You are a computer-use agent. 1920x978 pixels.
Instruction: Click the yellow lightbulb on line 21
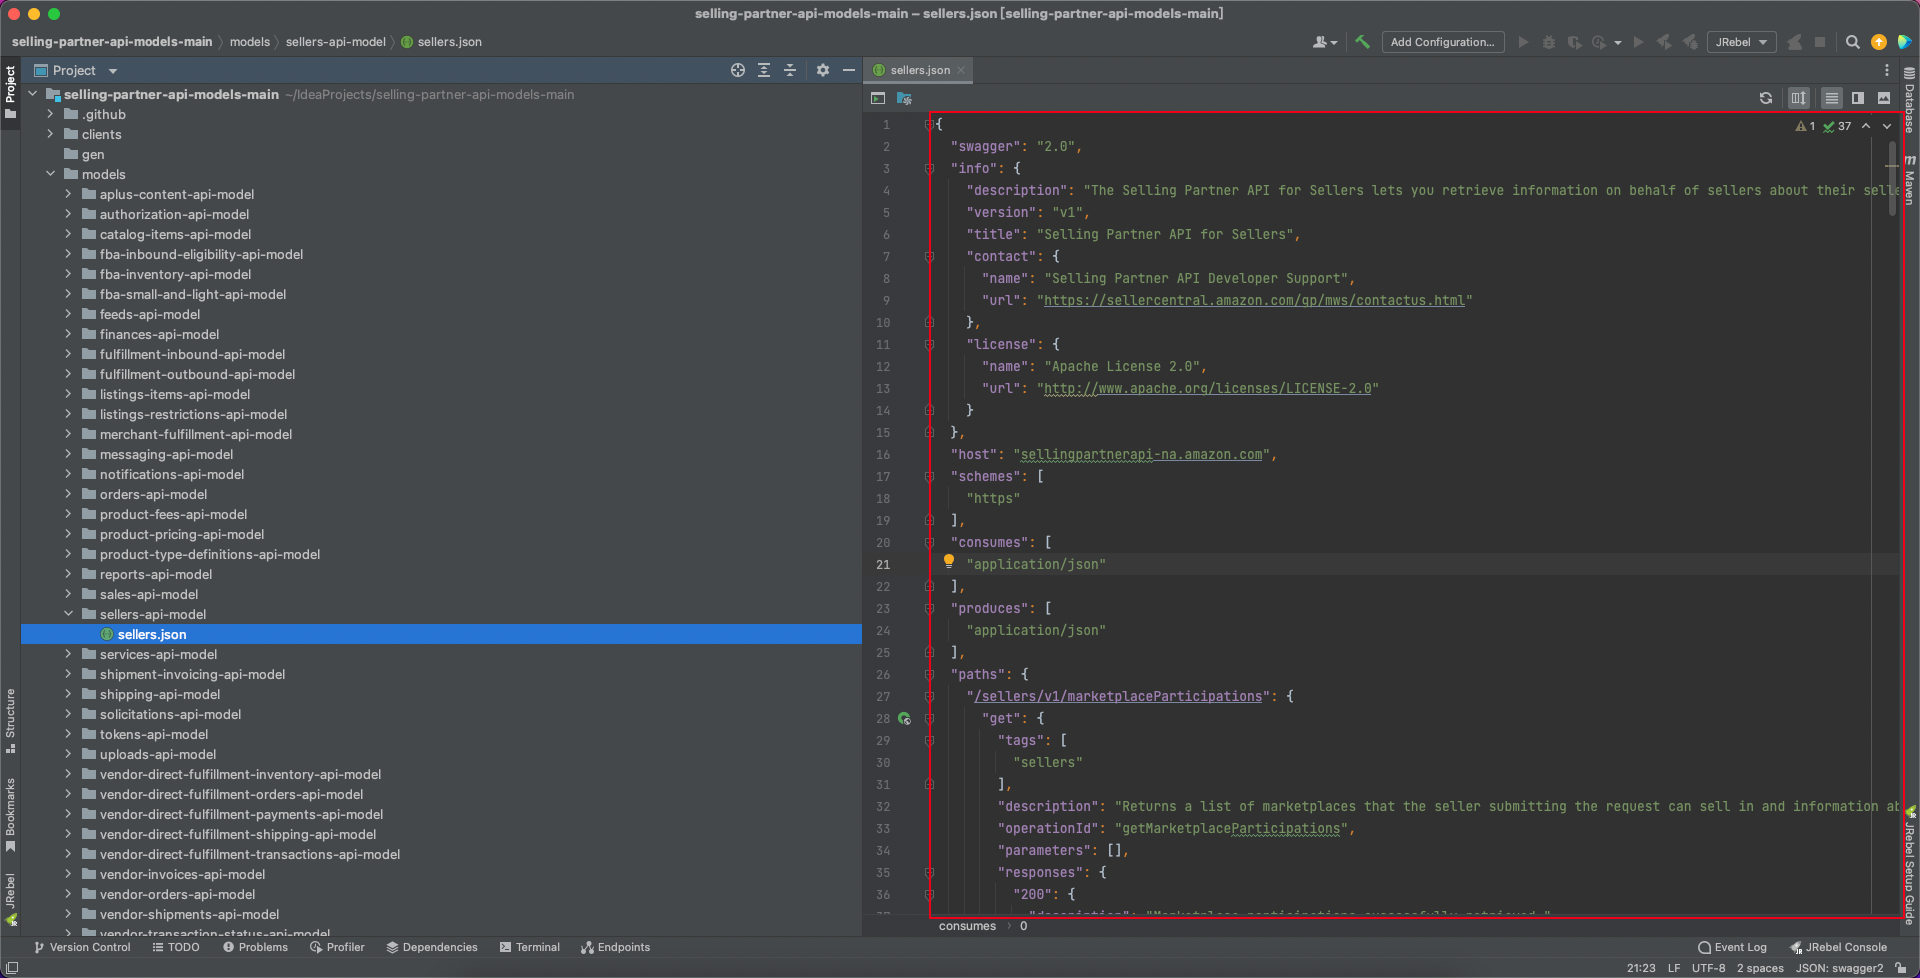(949, 562)
